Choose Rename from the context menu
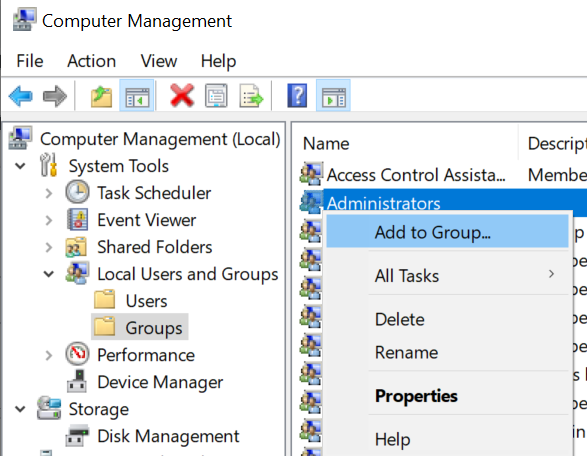This screenshot has height=456, width=587. [447, 352]
